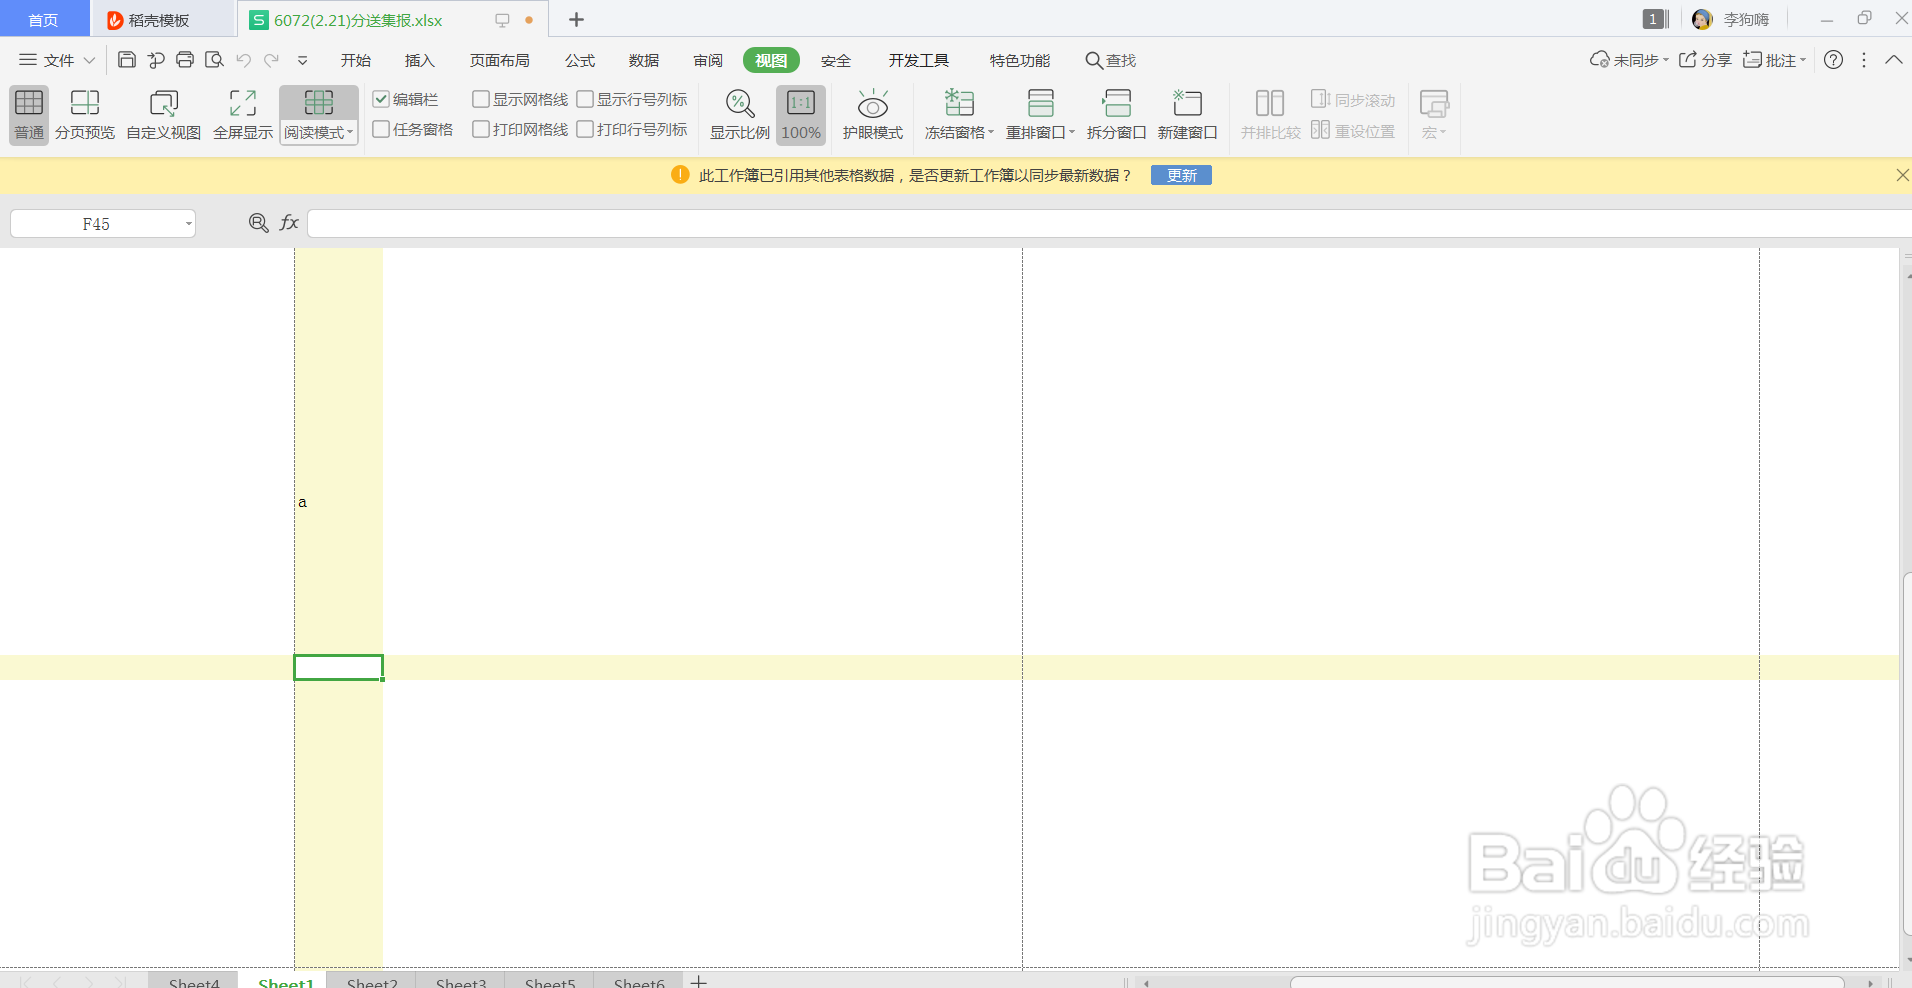The width and height of the screenshot is (1912, 988).
Task: Open the Security (安全) tab
Action: (x=836, y=60)
